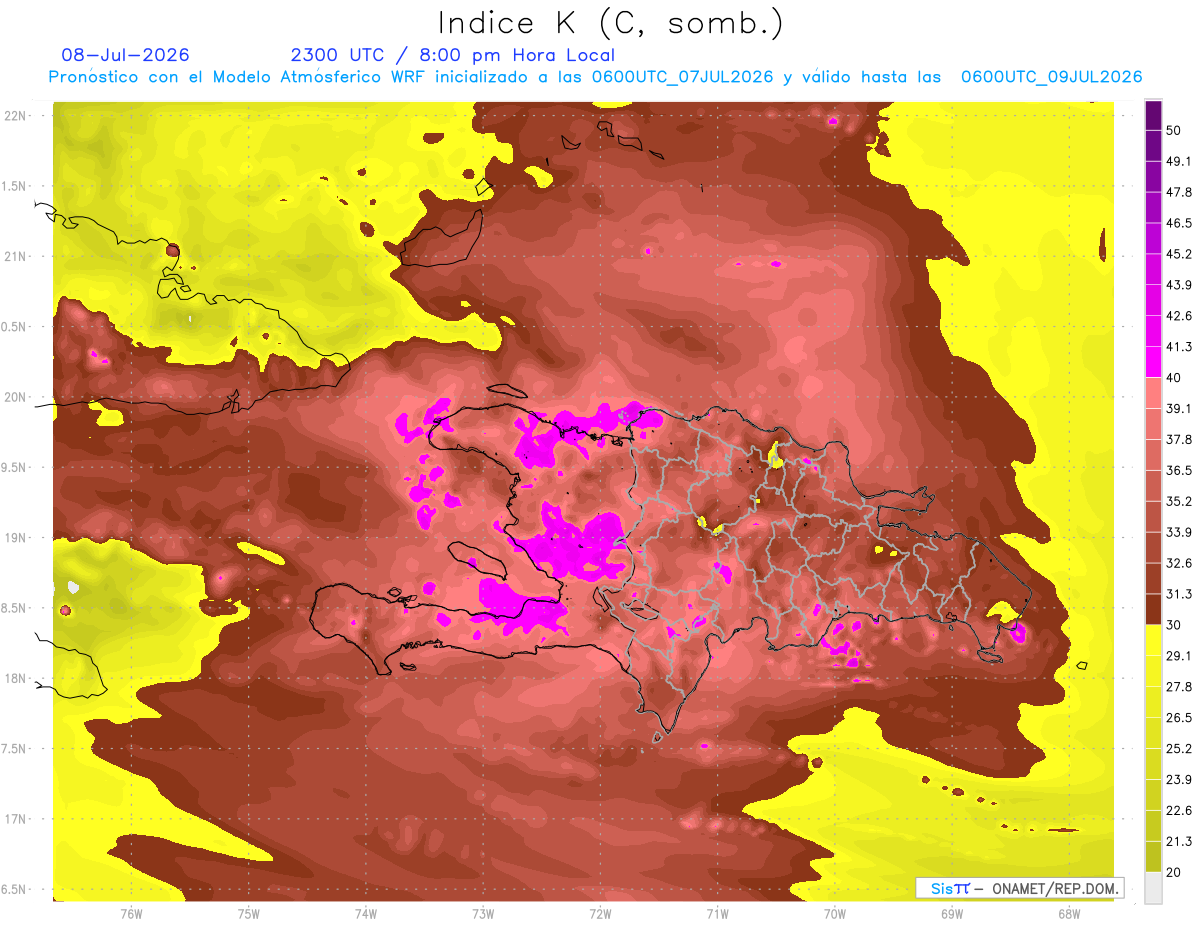
Task: Click the colorbar value '50'
Action: click(1174, 131)
